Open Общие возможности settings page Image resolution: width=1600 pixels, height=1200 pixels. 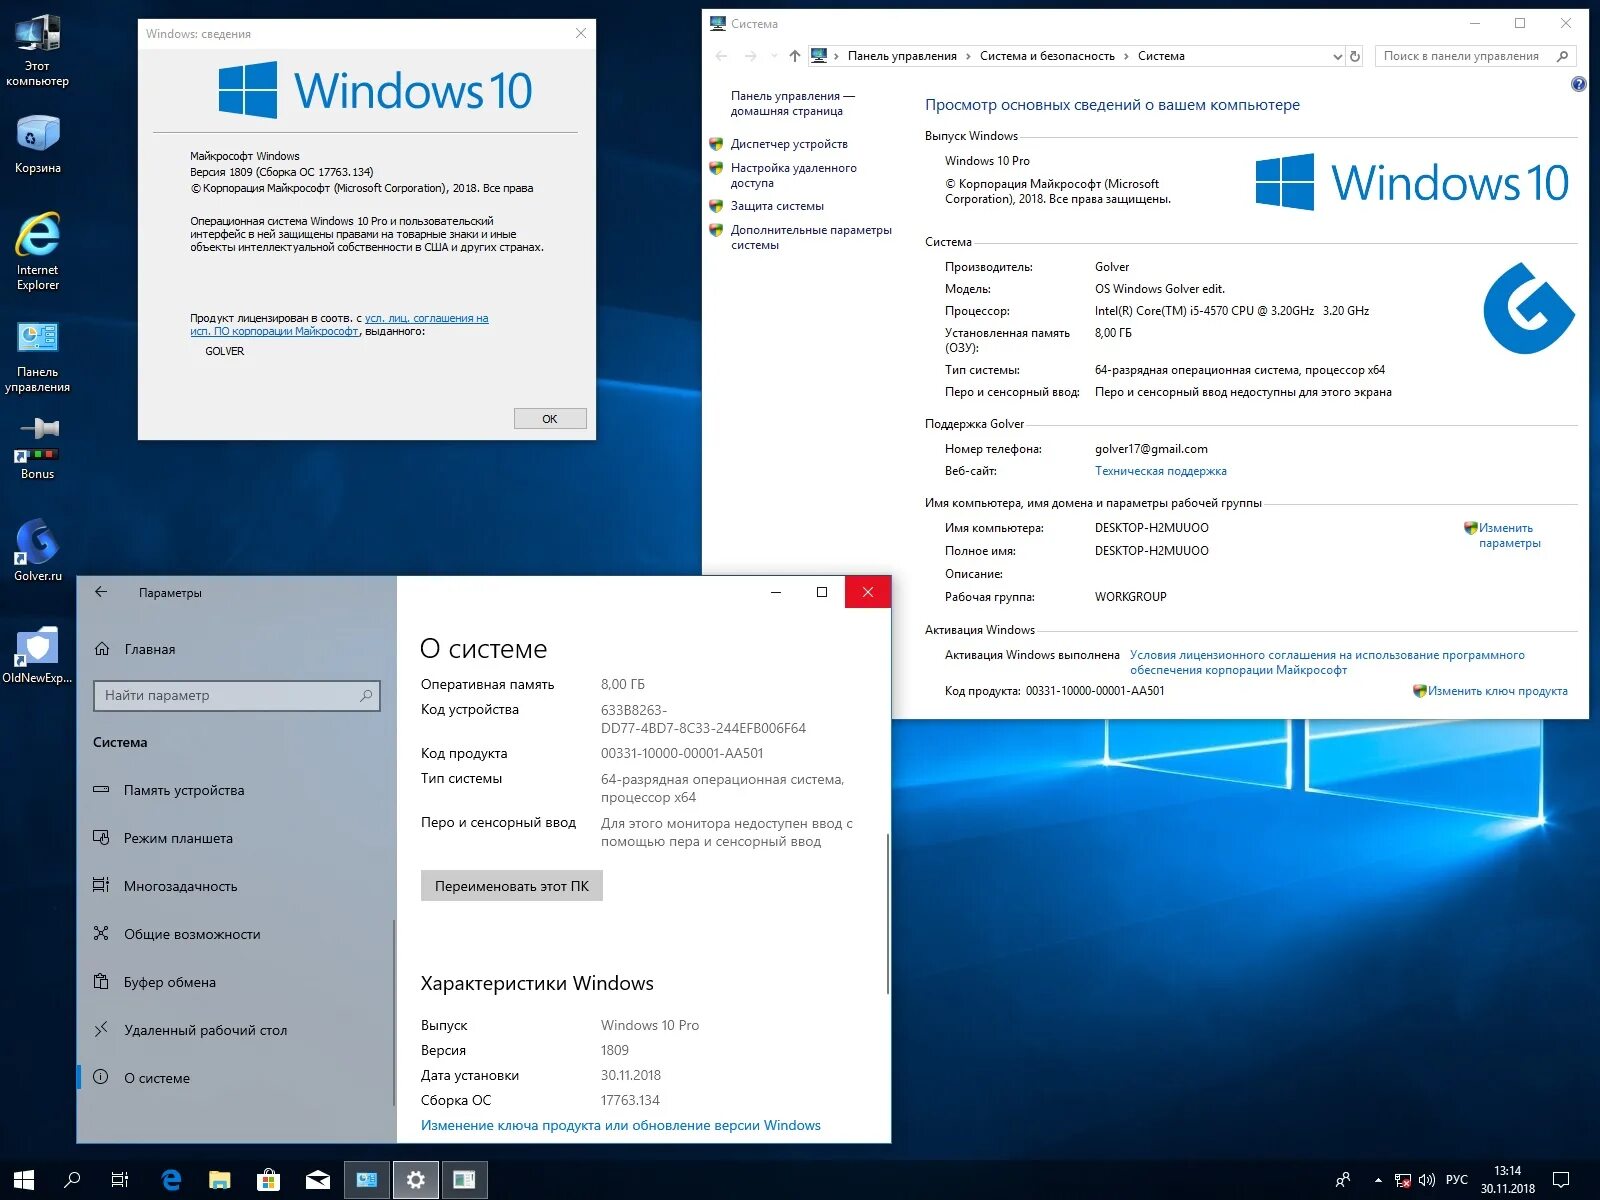[236, 934]
